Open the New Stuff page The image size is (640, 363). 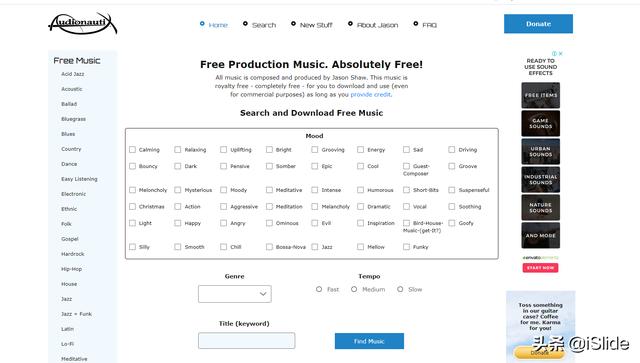click(x=316, y=25)
